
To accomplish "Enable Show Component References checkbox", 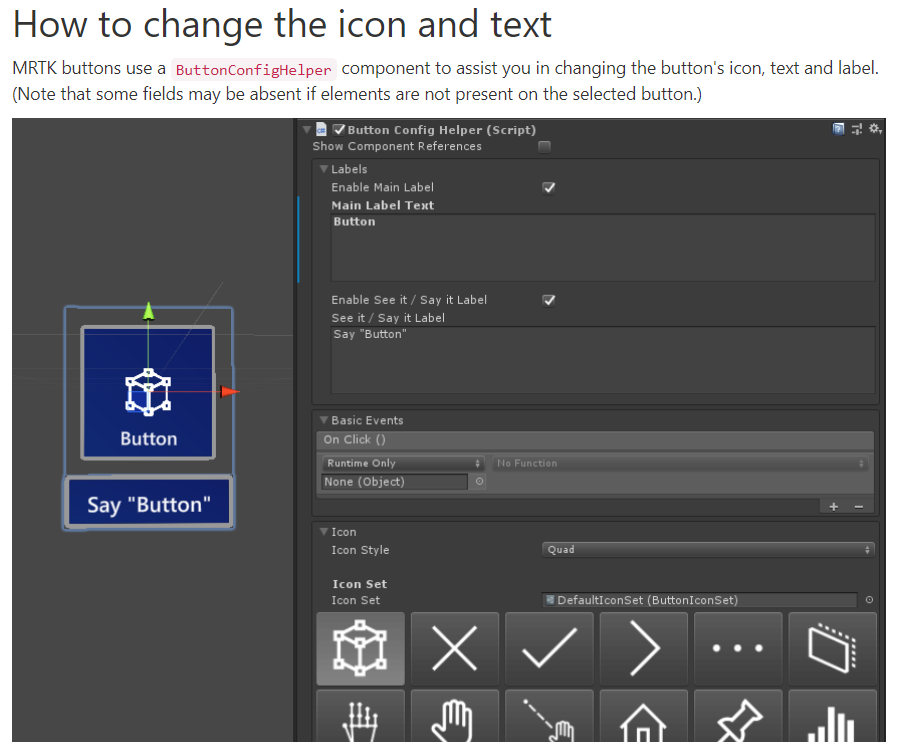I will coord(545,147).
